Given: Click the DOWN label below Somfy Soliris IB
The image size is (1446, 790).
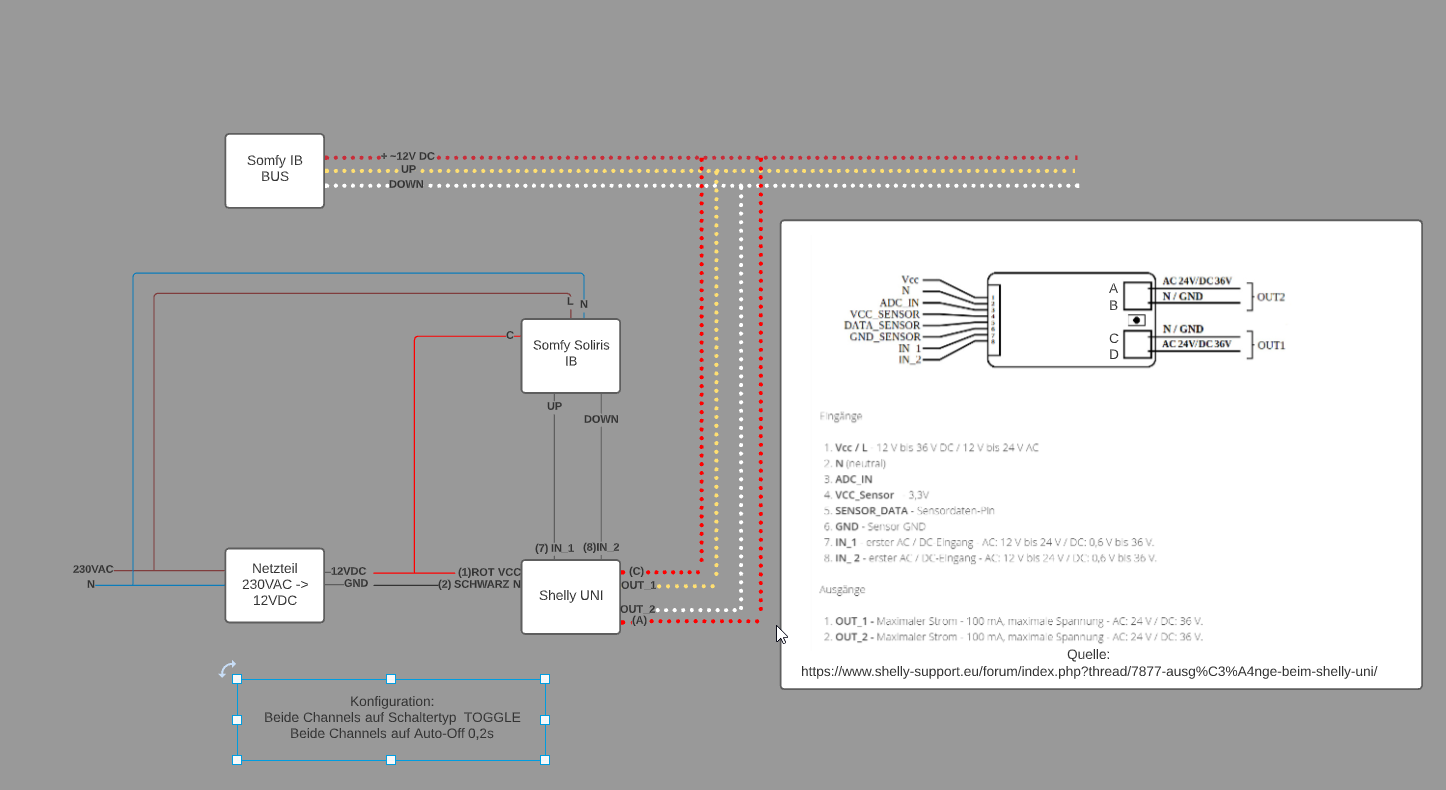Looking at the screenshot, I should pos(601,419).
